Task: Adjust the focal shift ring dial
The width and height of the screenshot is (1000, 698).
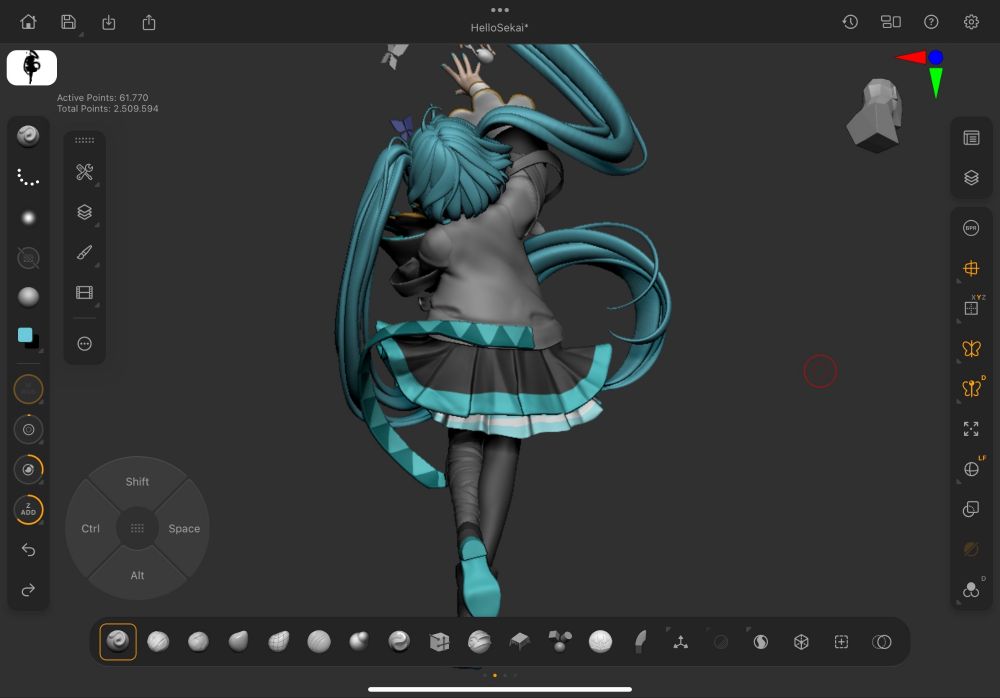Action: coord(28,429)
